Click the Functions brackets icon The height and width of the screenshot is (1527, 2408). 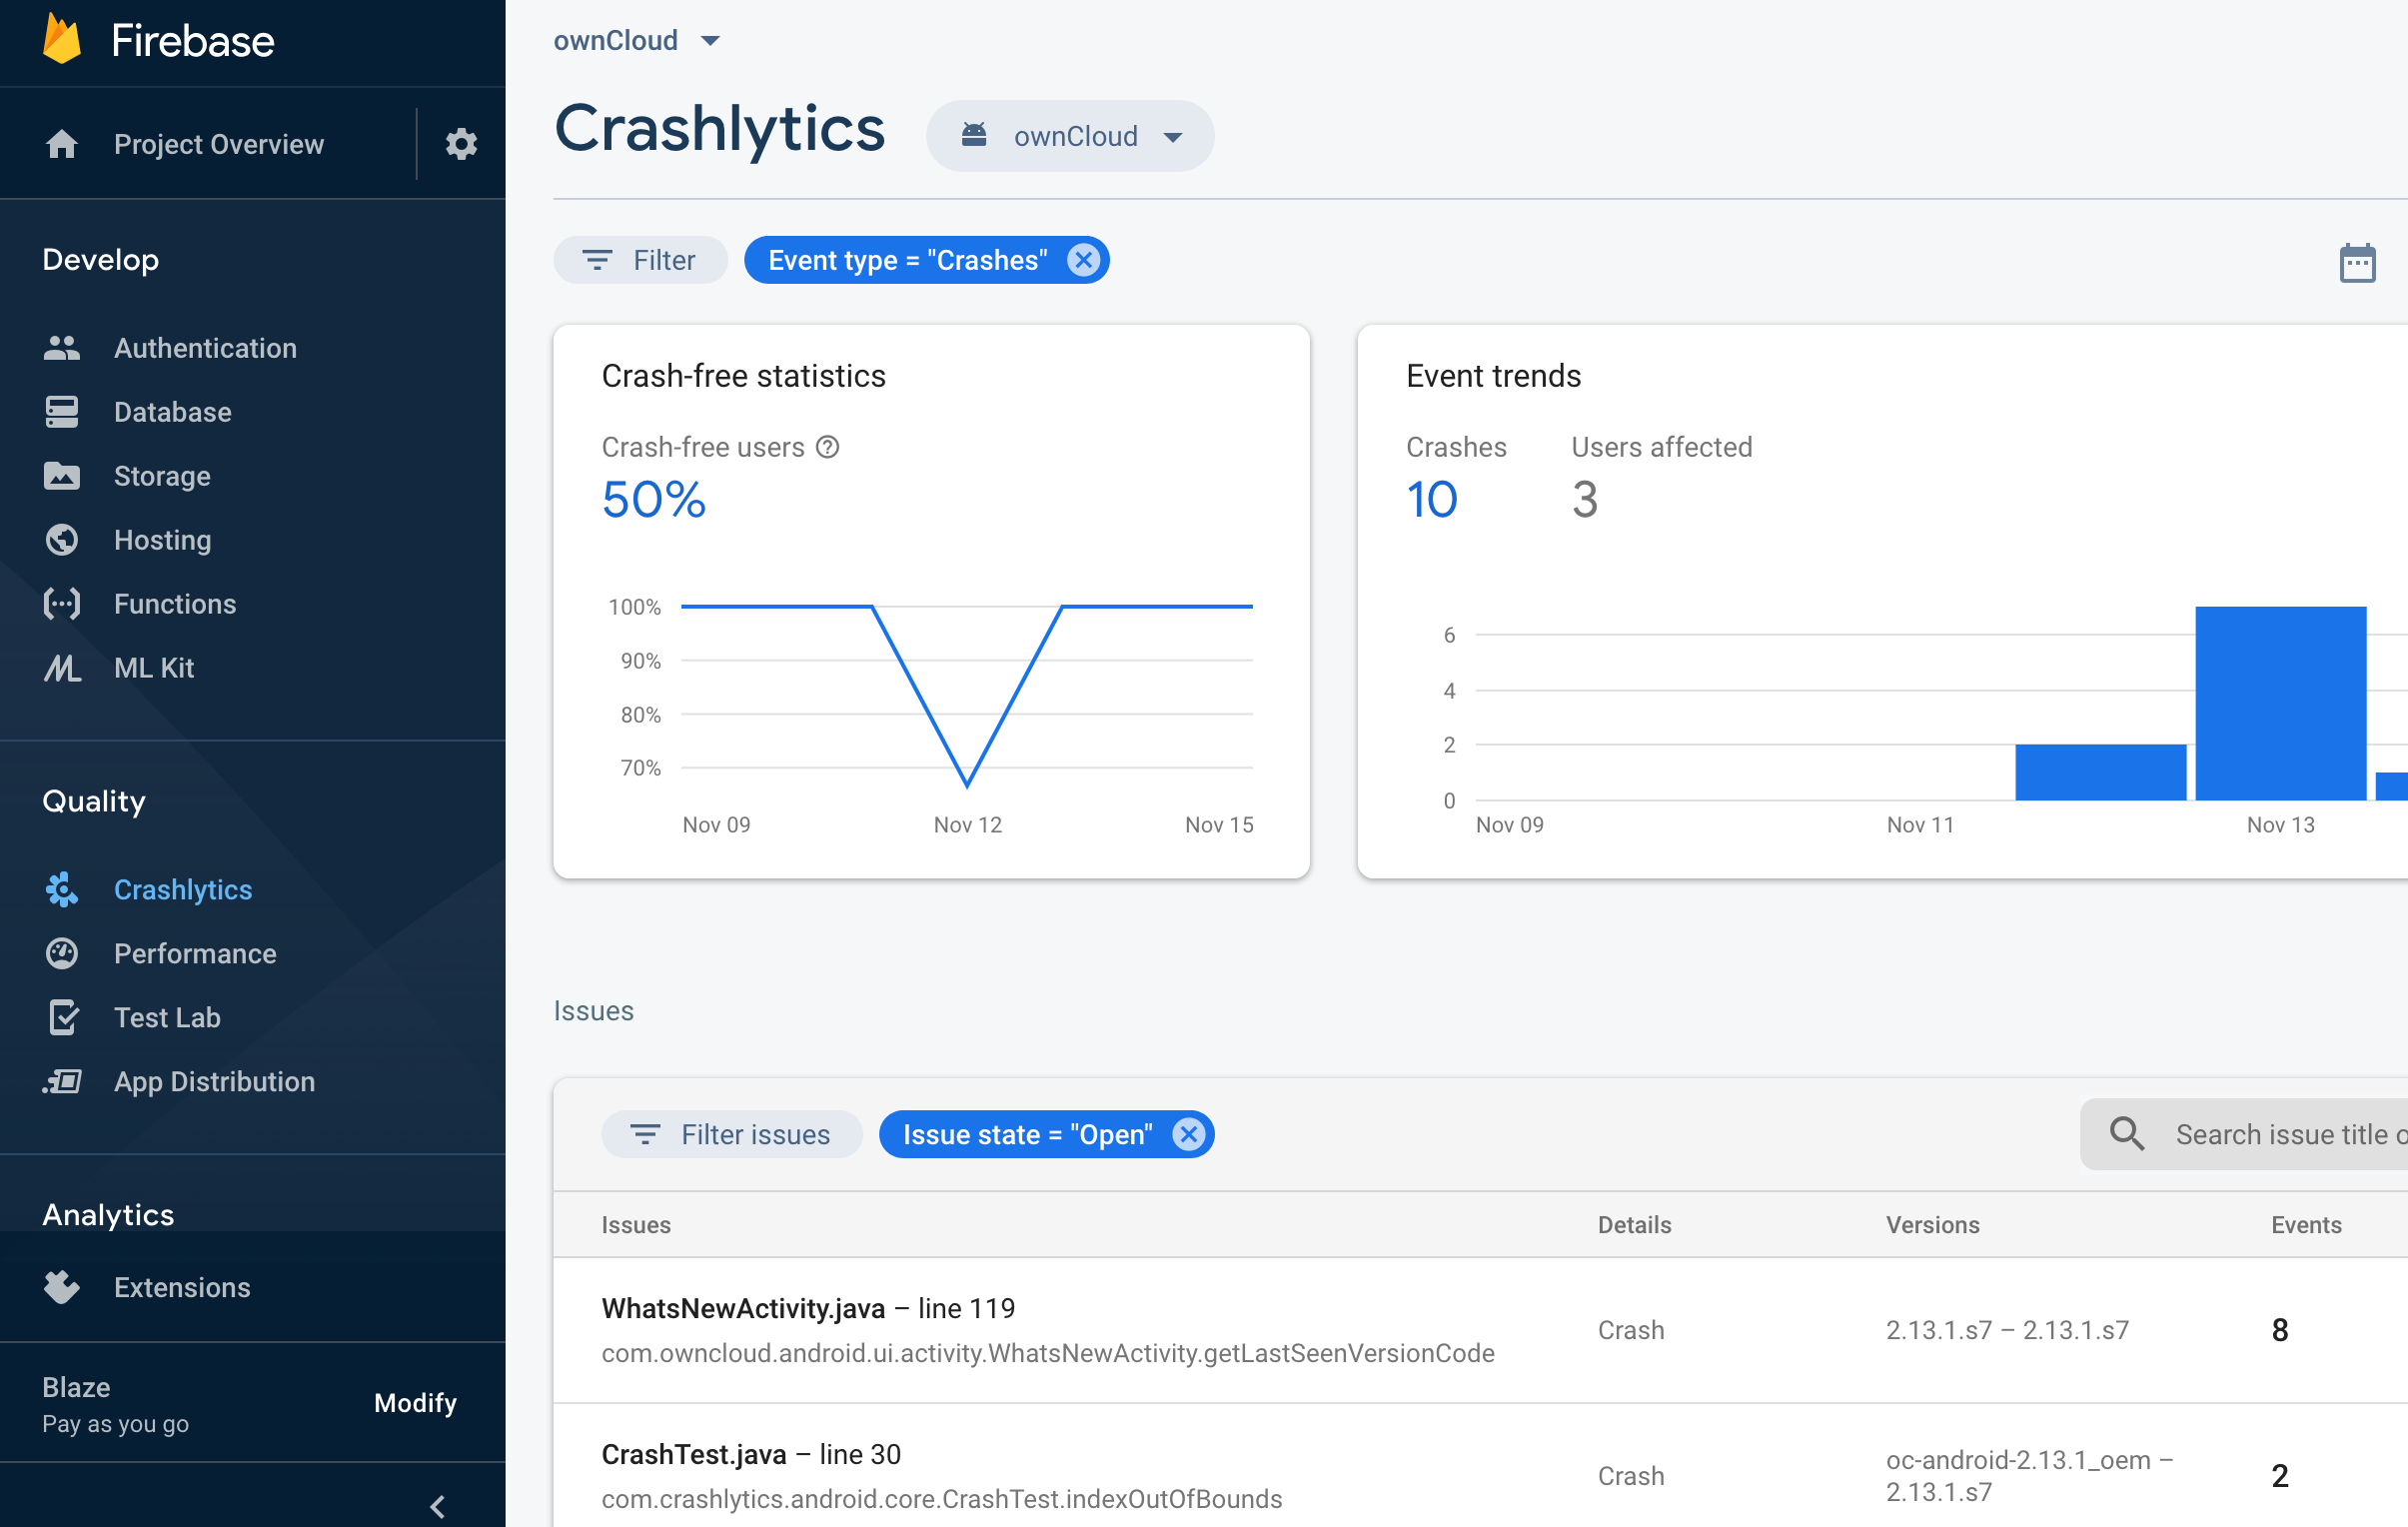pos(62,604)
